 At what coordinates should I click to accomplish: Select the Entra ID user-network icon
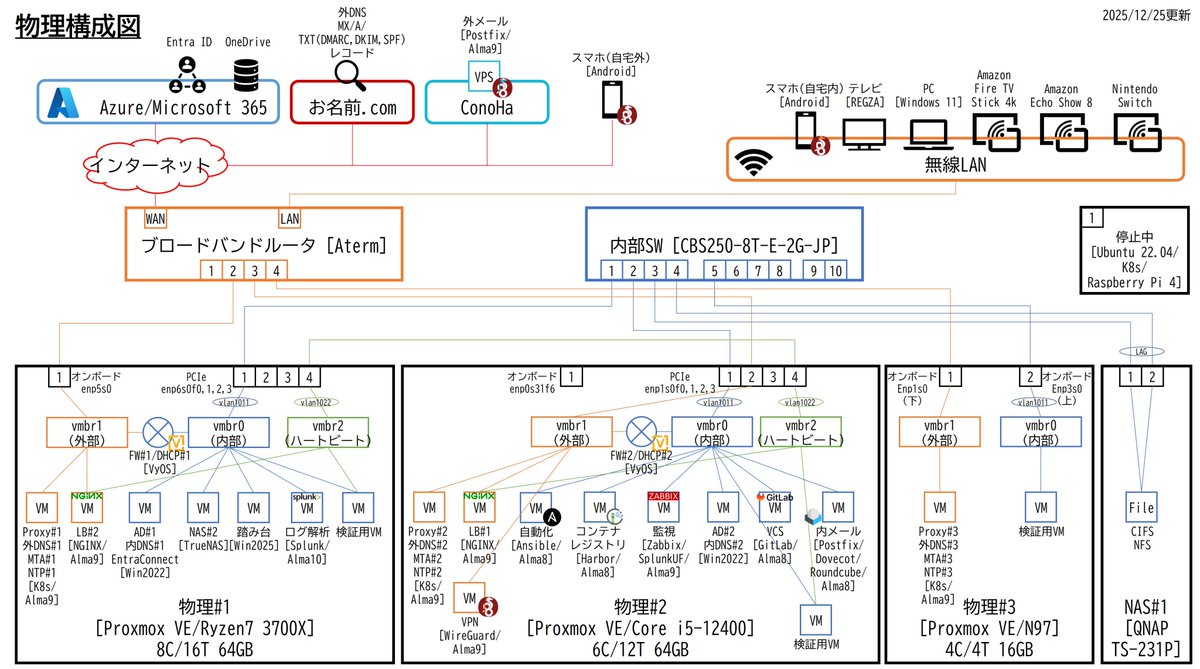pyautogui.click(x=186, y=73)
